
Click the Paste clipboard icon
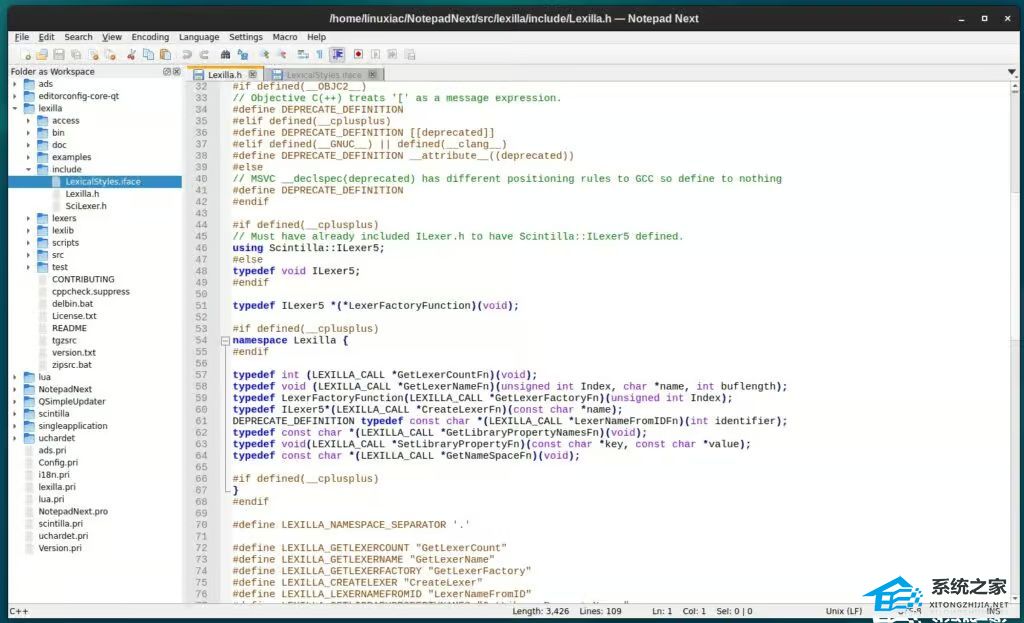click(165, 54)
